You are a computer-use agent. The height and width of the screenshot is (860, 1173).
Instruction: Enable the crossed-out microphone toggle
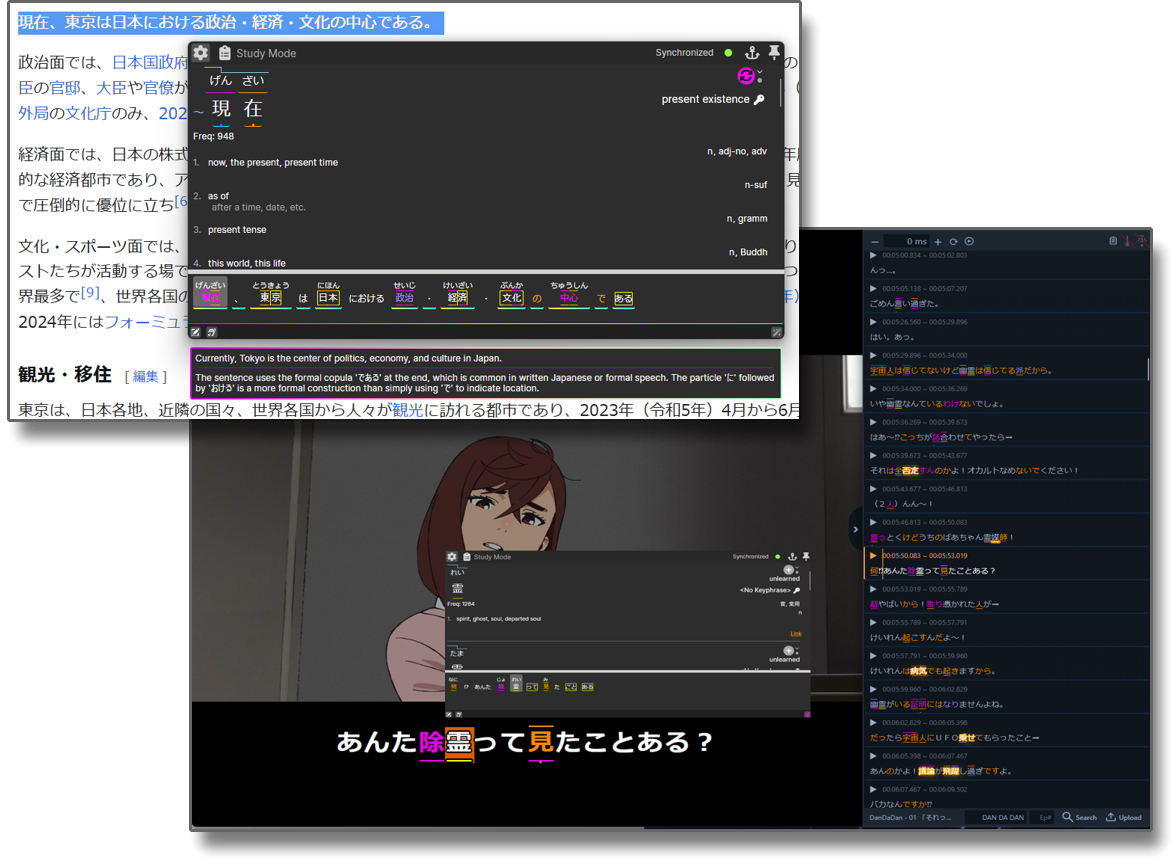1127,242
